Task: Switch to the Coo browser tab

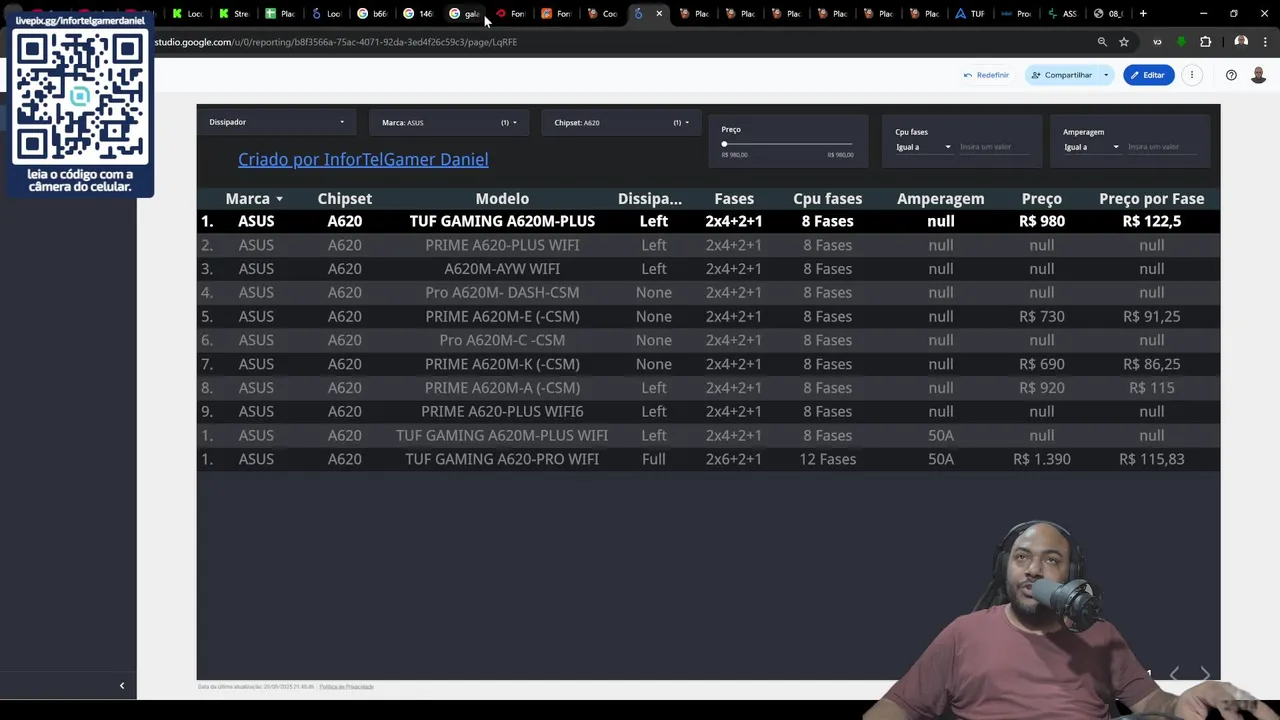Action: [x=603, y=14]
